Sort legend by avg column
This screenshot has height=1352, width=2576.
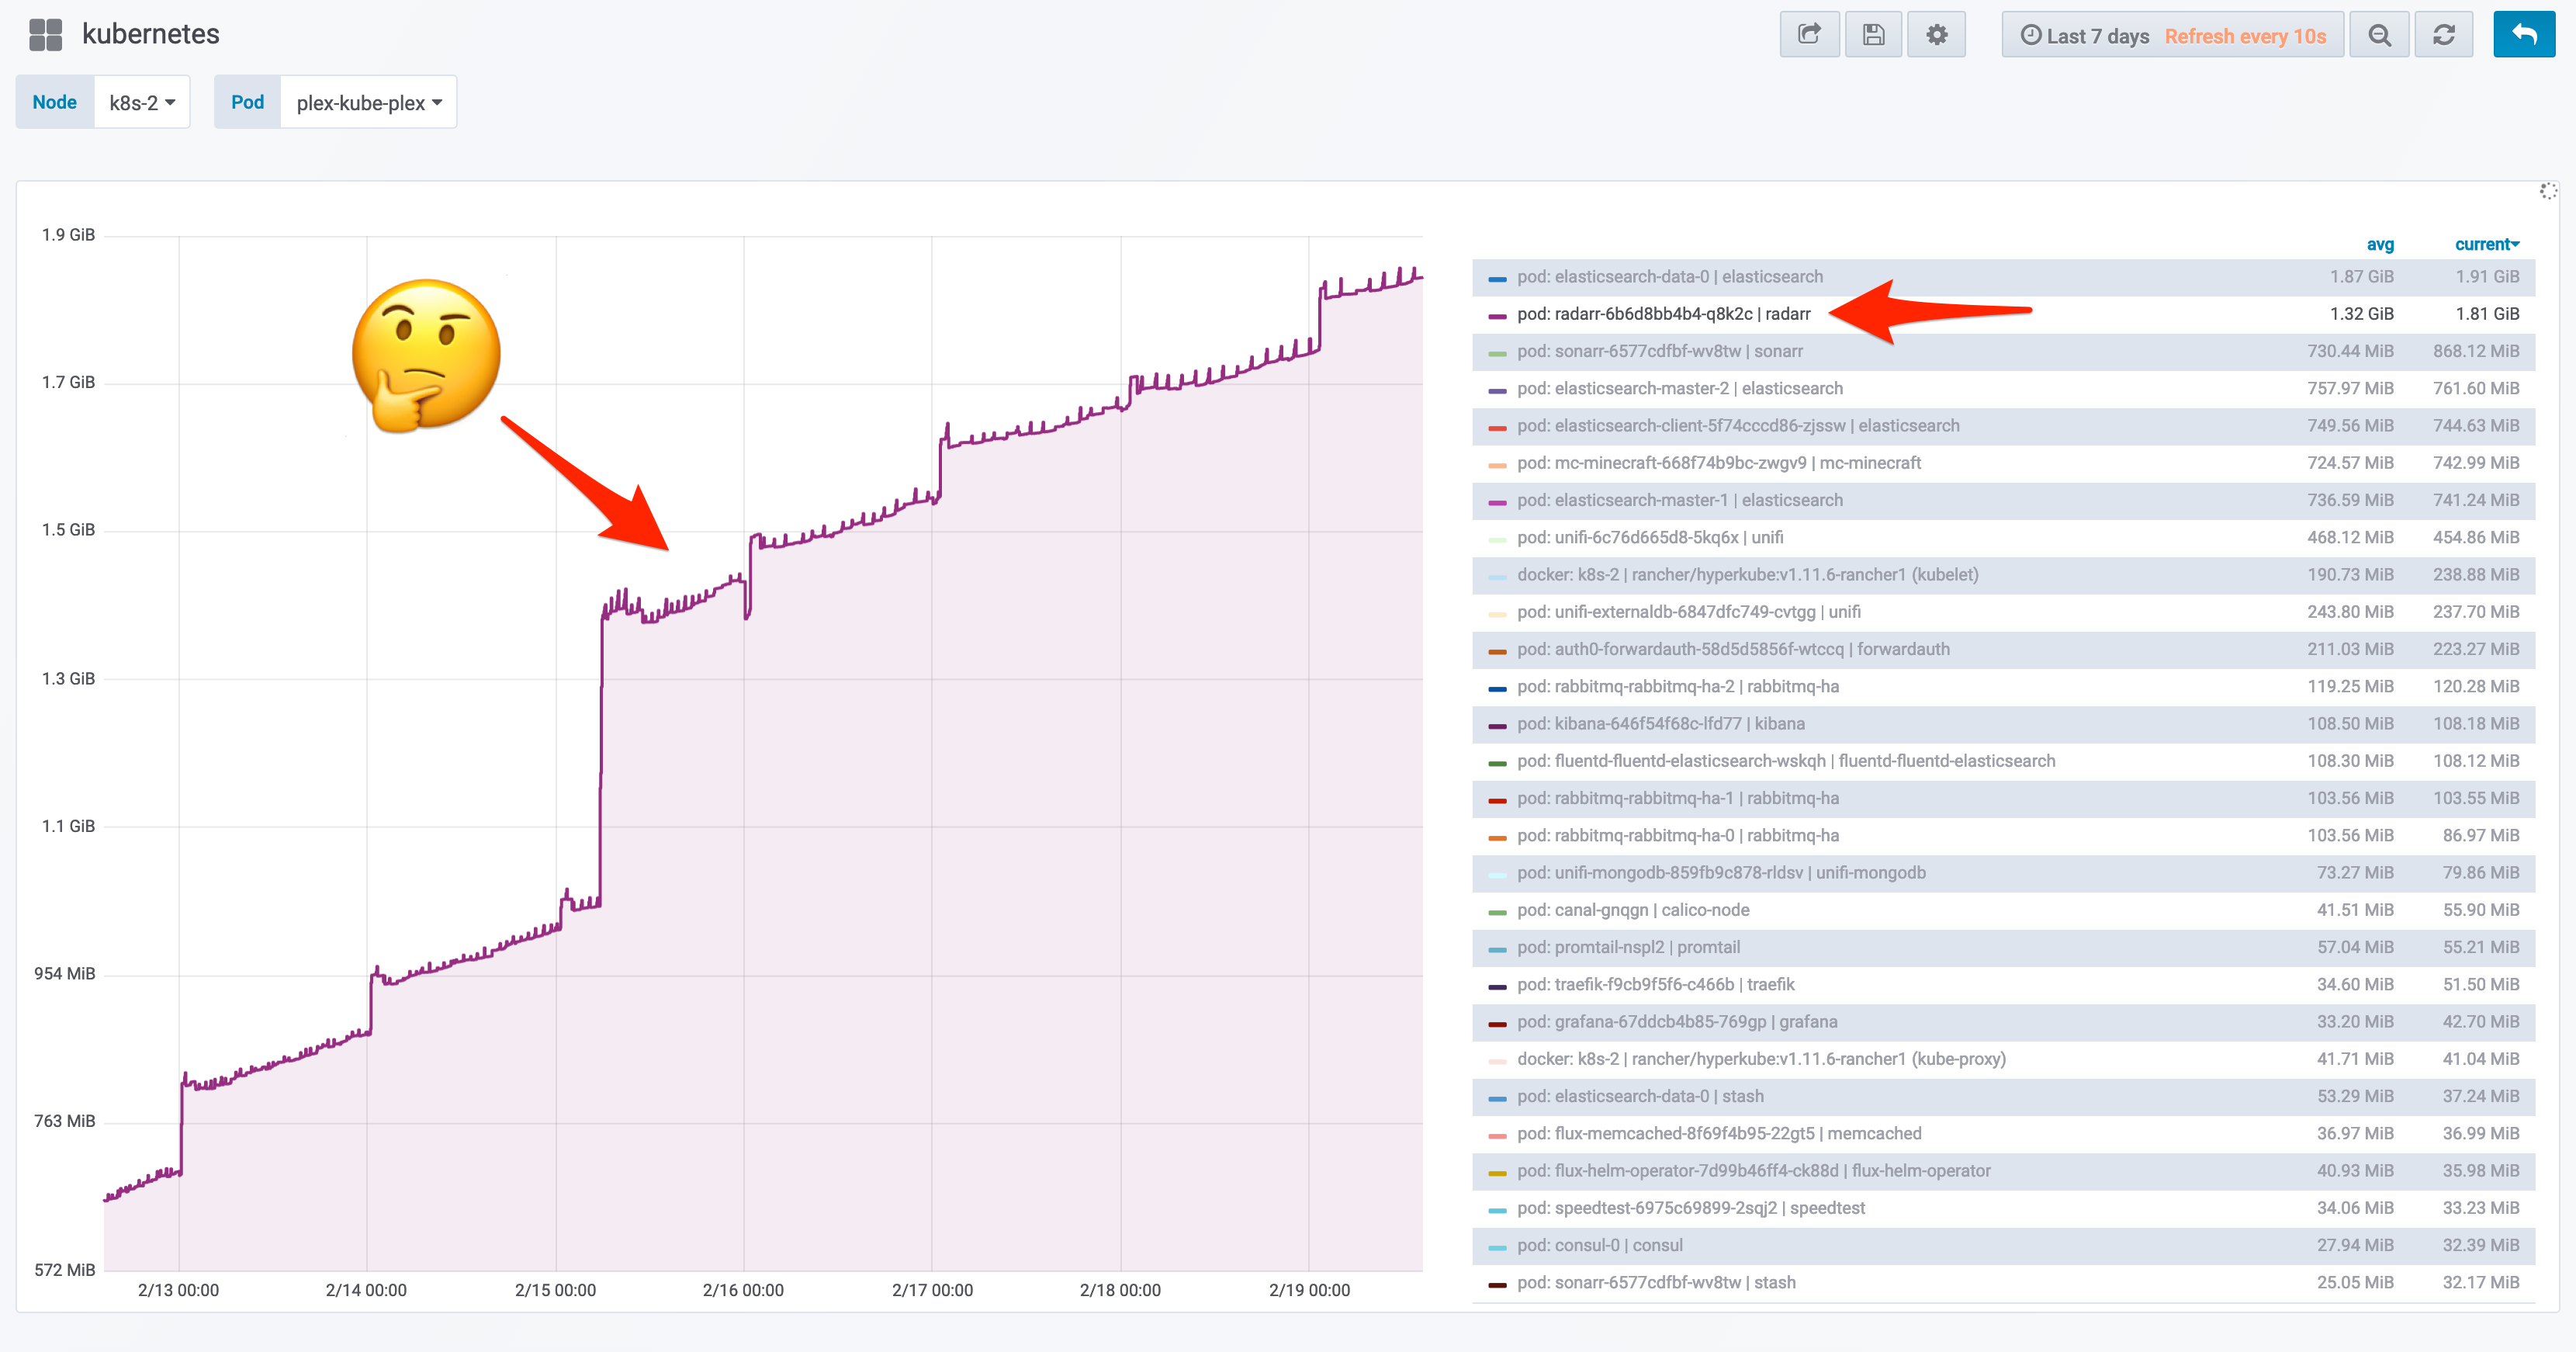[2380, 244]
